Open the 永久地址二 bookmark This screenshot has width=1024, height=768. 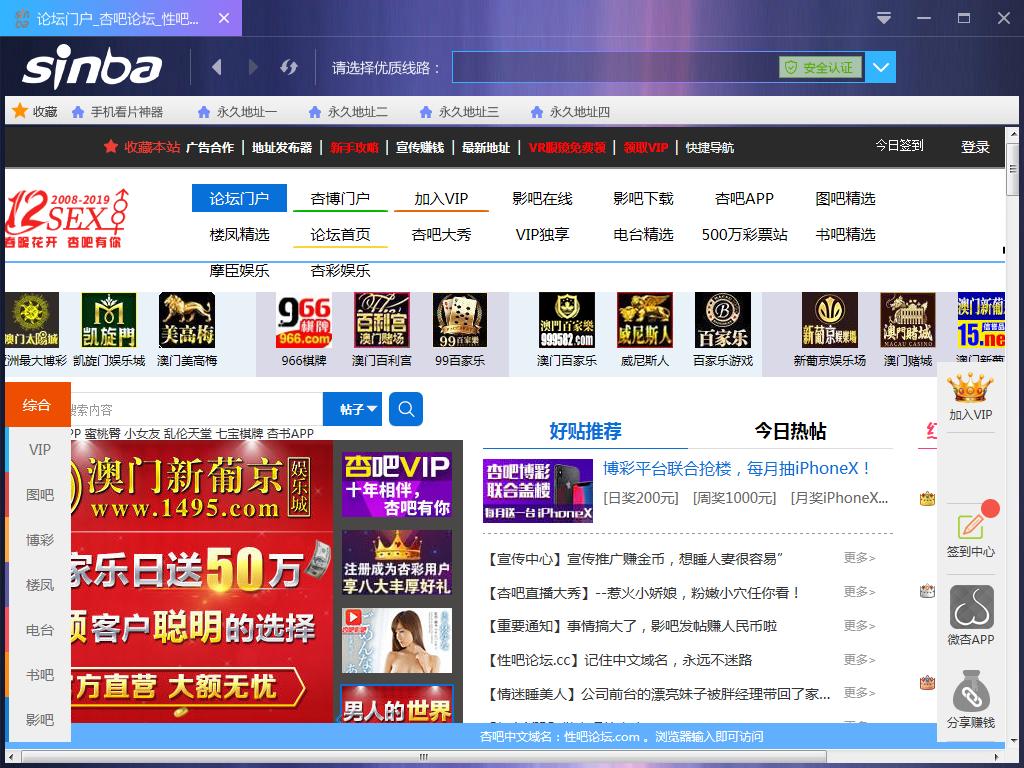pos(348,112)
